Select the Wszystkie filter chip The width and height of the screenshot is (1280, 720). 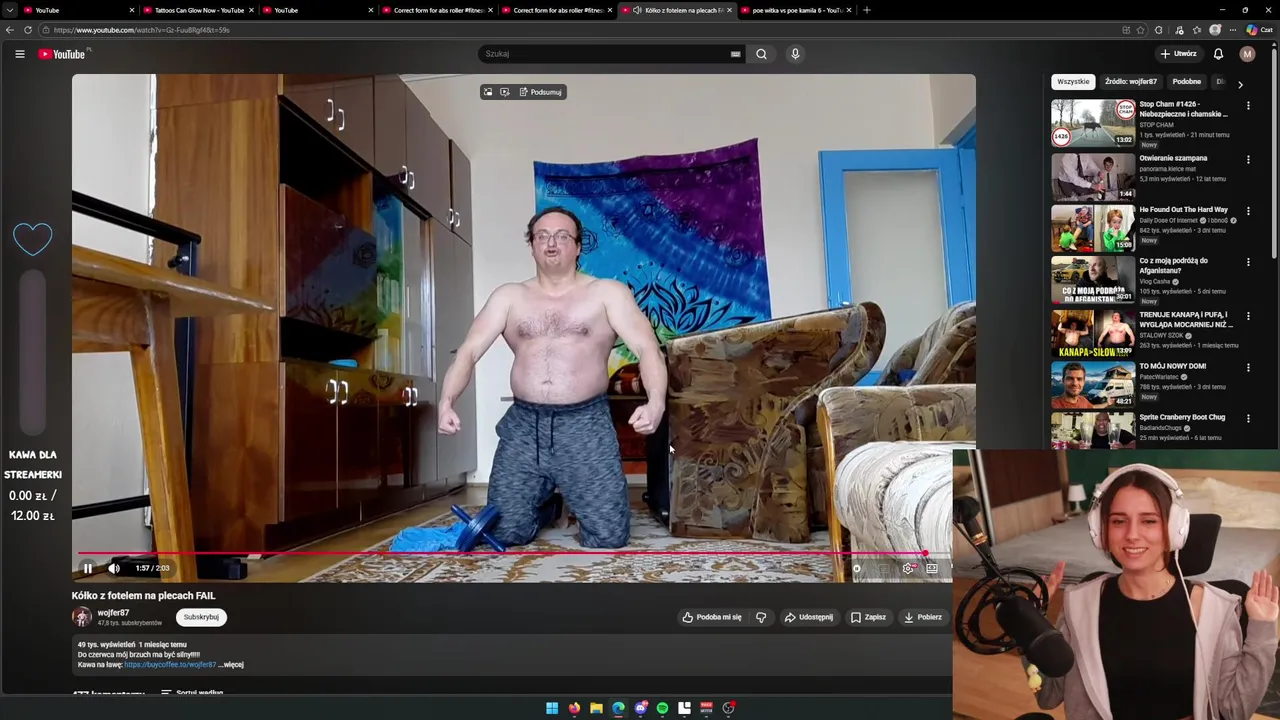(1073, 82)
